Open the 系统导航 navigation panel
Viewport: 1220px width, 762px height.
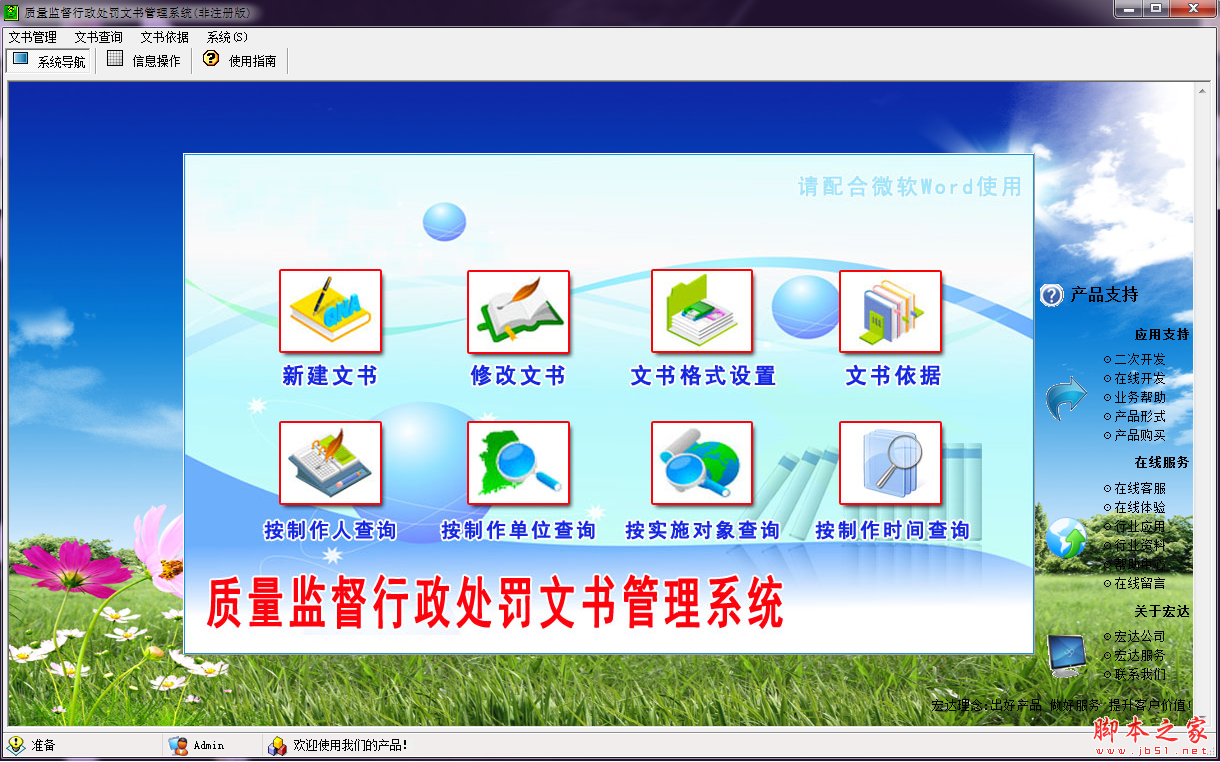[x=48, y=59]
